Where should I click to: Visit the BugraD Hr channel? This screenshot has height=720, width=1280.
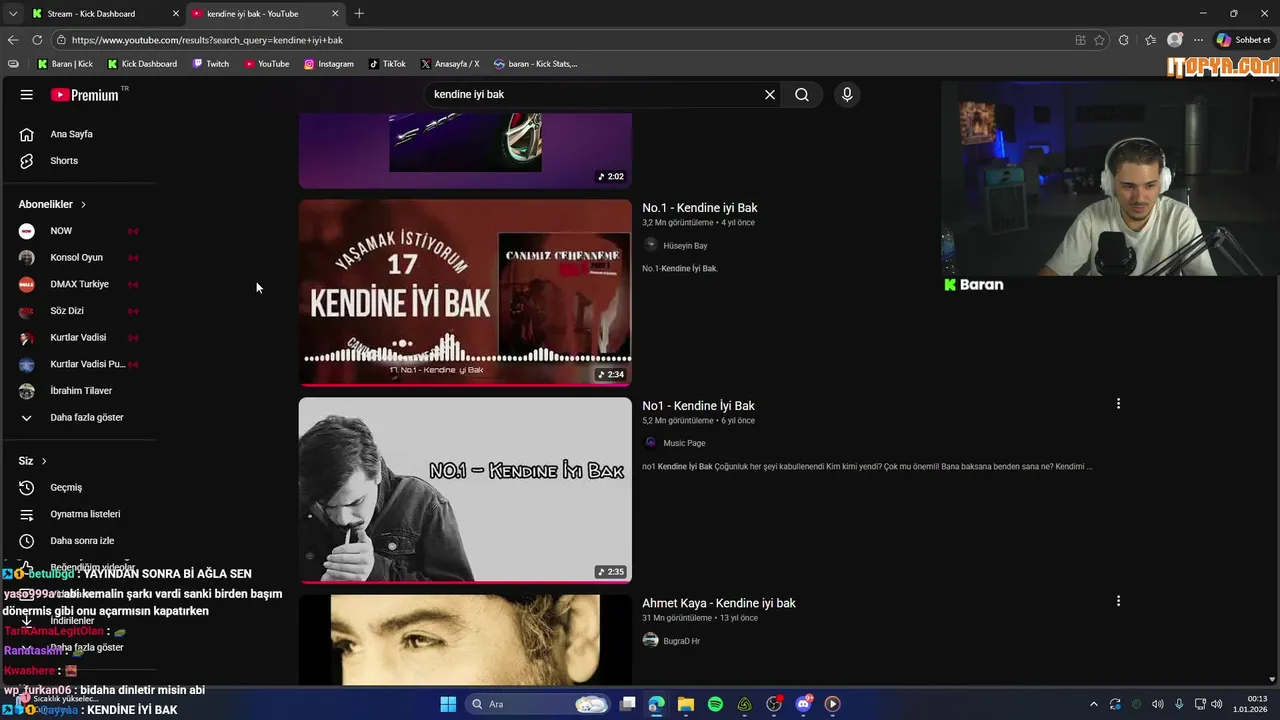click(x=681, y=641)
